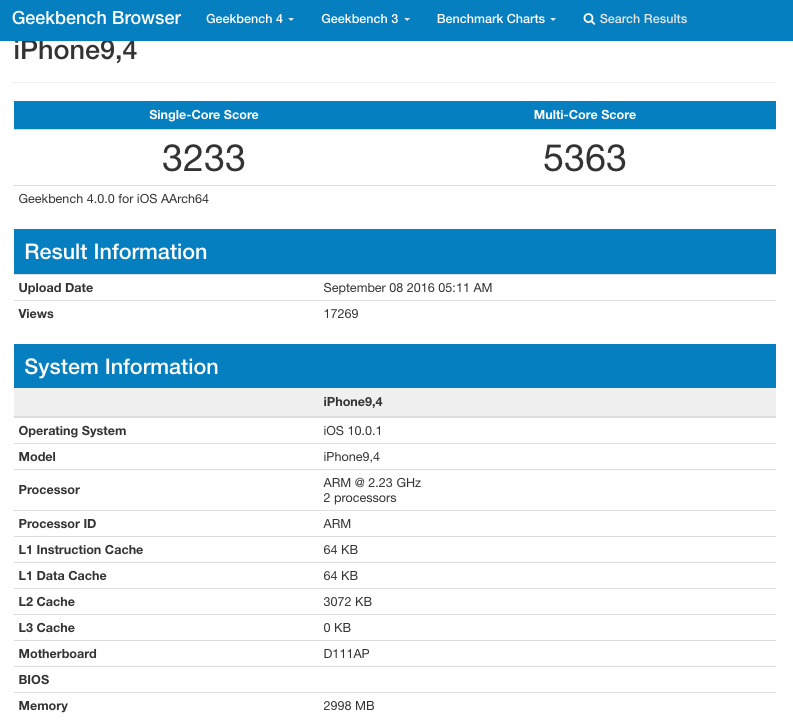Click the magnifying glass search icon
This screenshot has height=728, width=793.
coord(589,19)
